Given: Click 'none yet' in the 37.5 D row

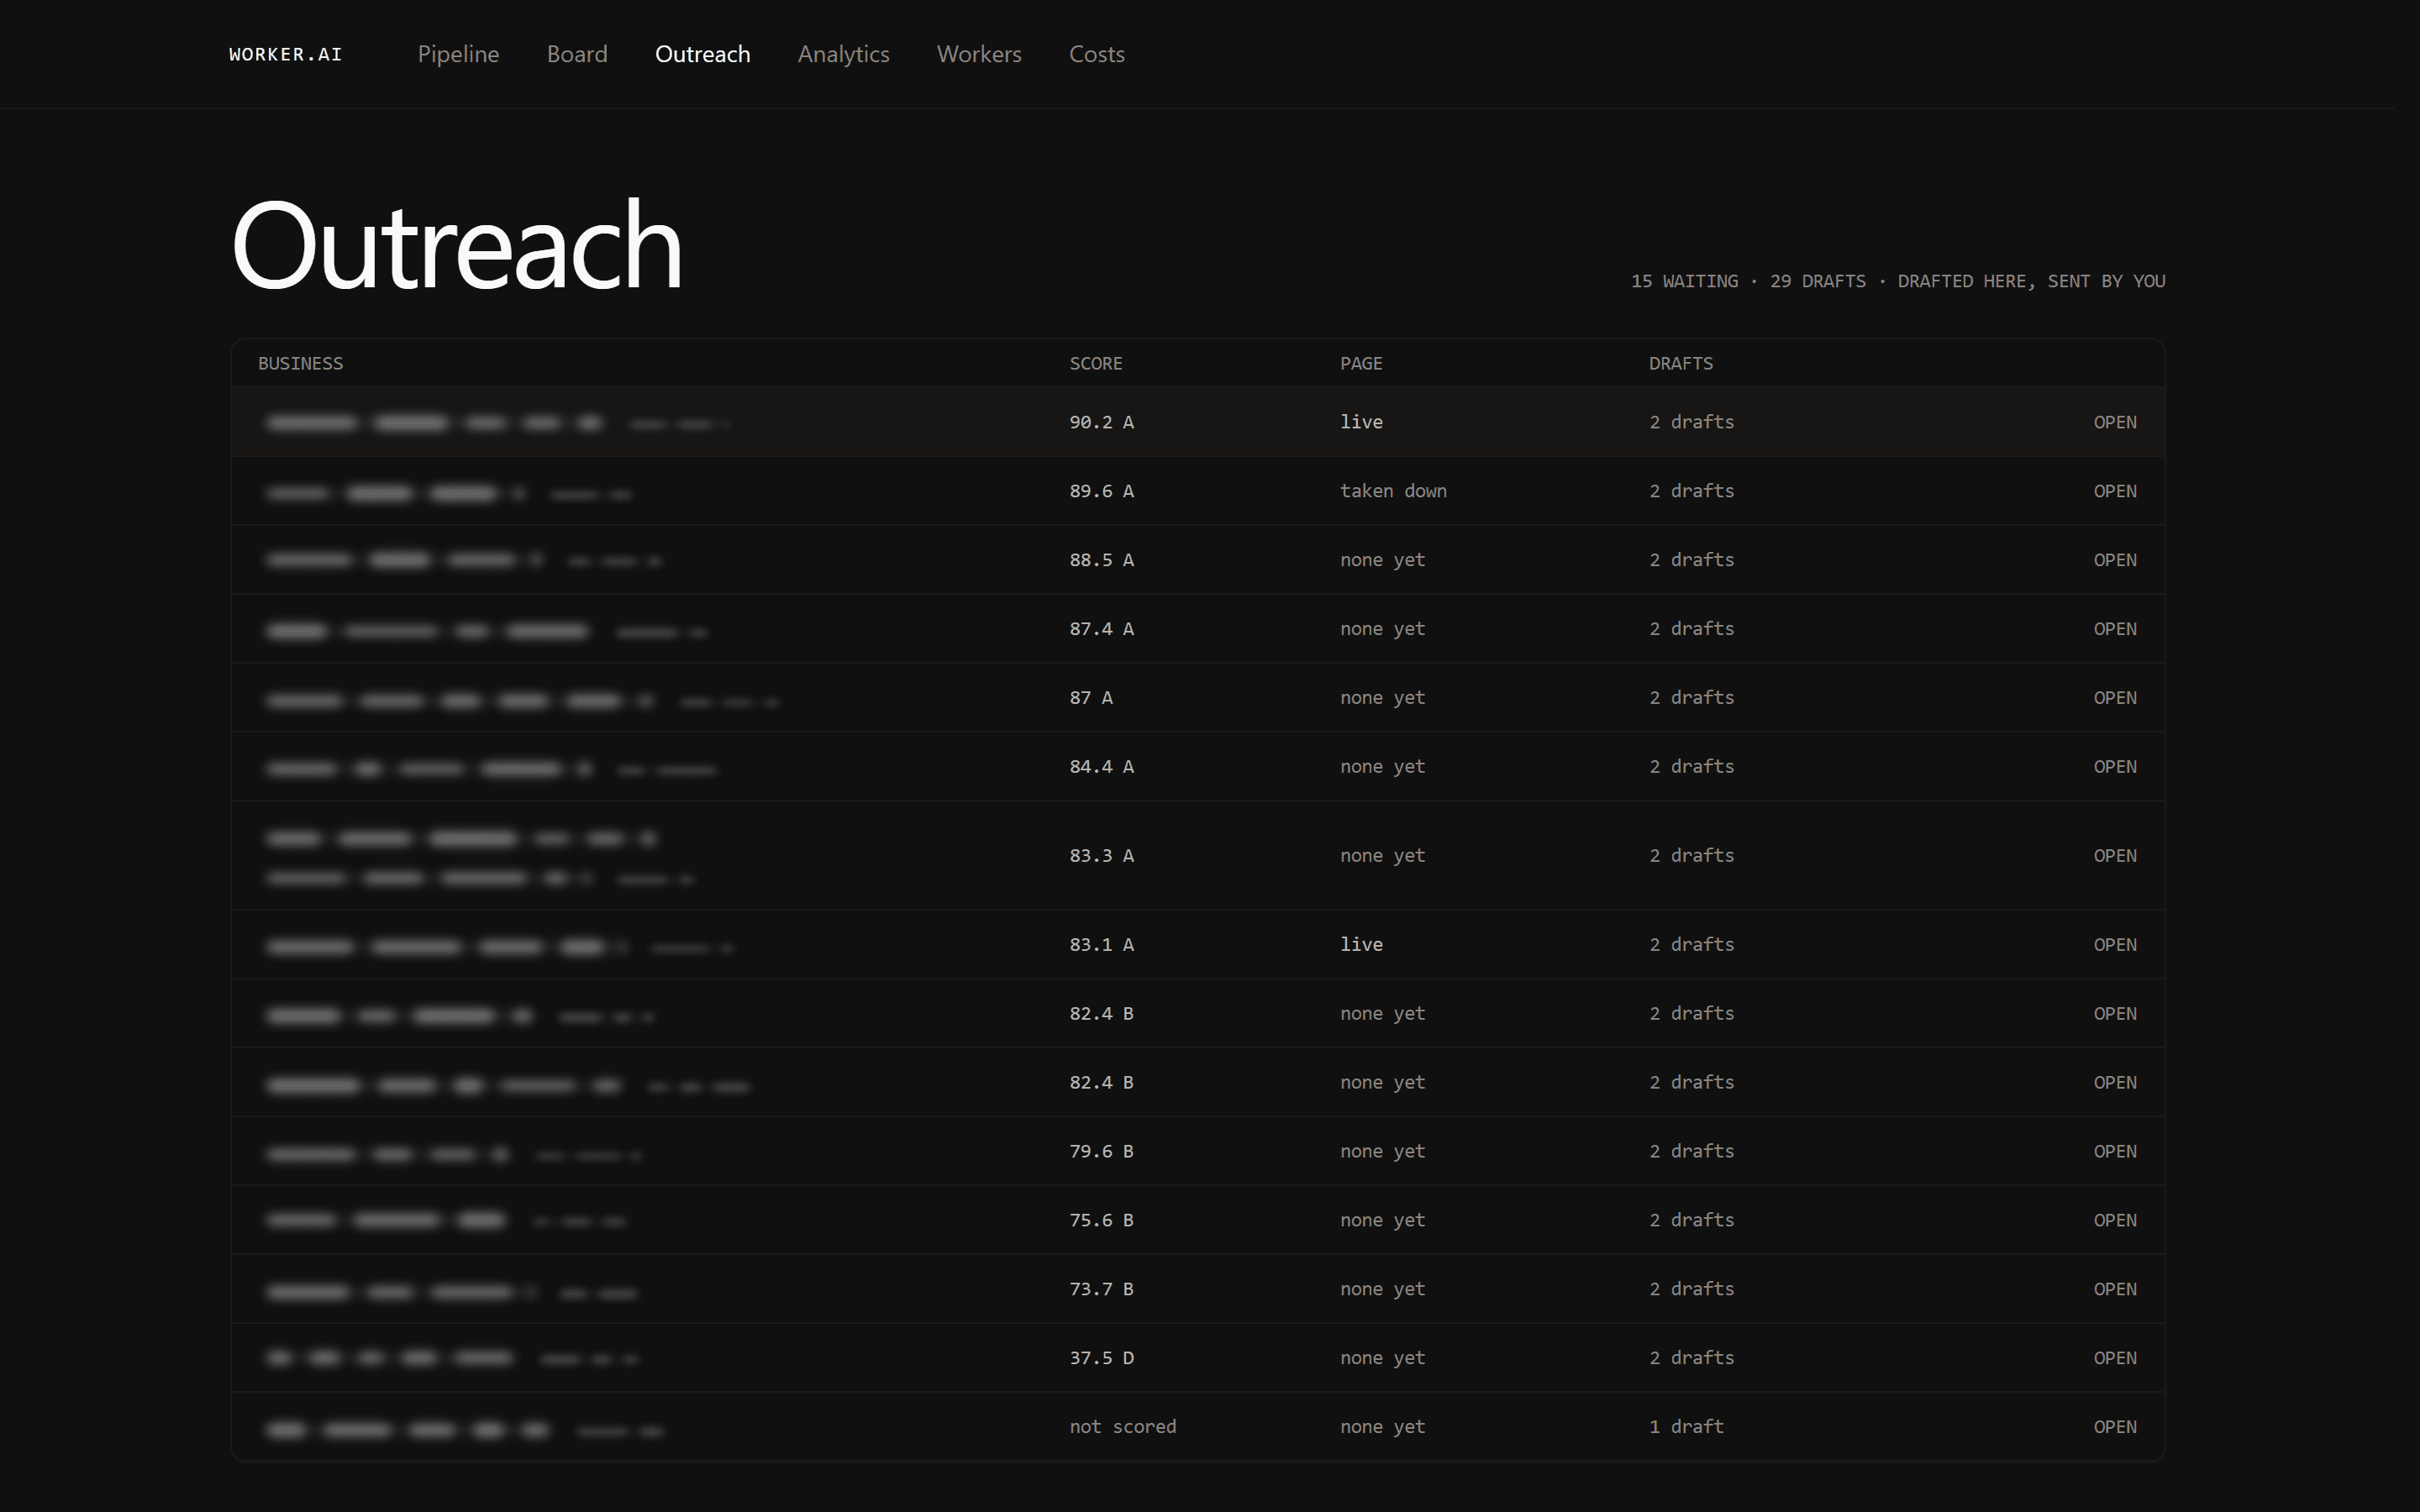Looking at the screenshot, I should point(1382,1358).
